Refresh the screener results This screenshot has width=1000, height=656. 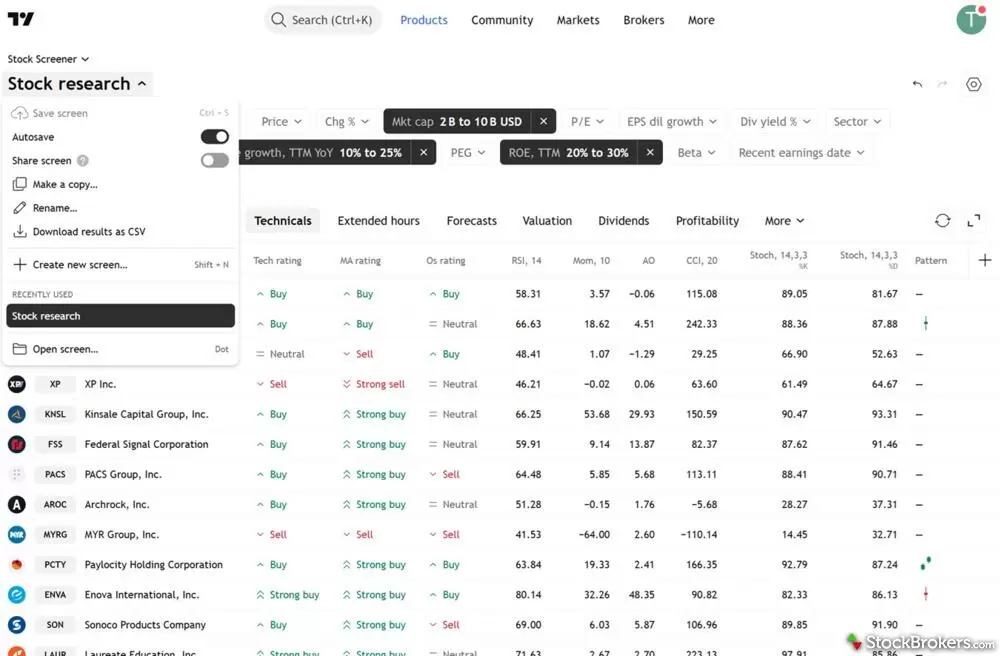(x=943, y=221)
